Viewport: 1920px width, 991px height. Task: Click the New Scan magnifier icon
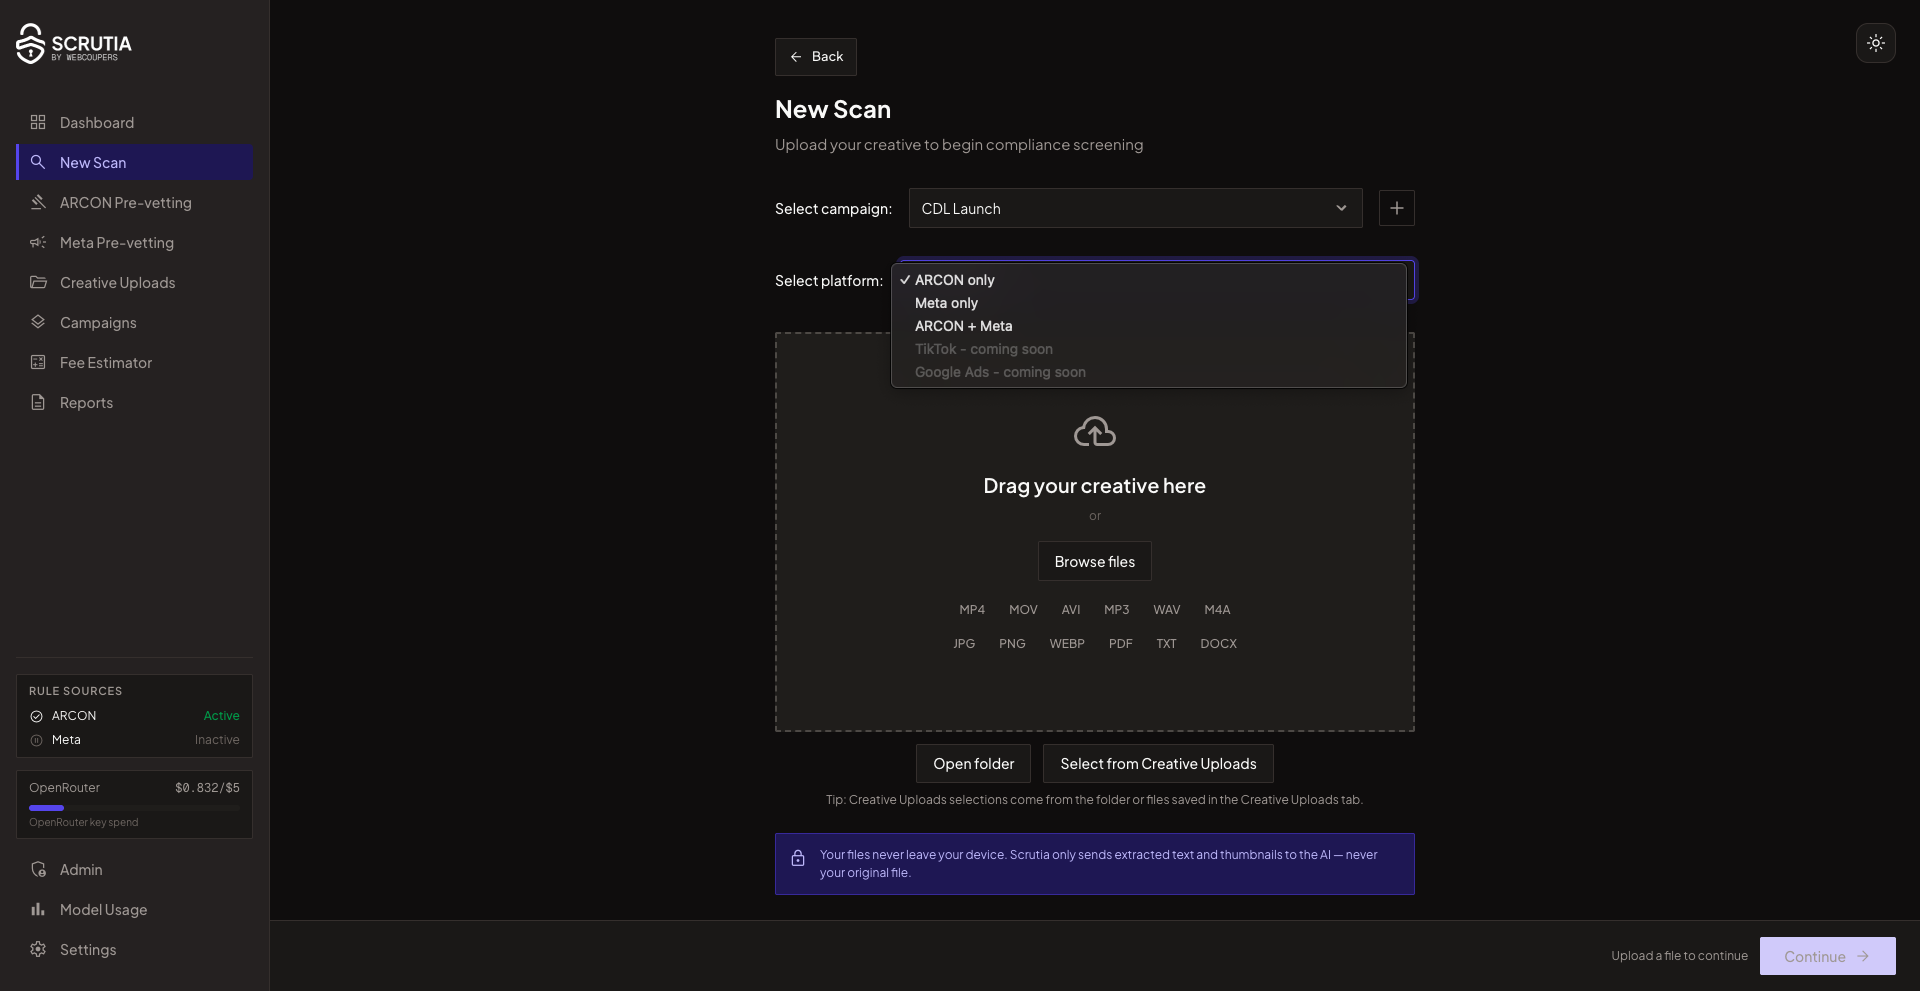click(x=38, y=162)
